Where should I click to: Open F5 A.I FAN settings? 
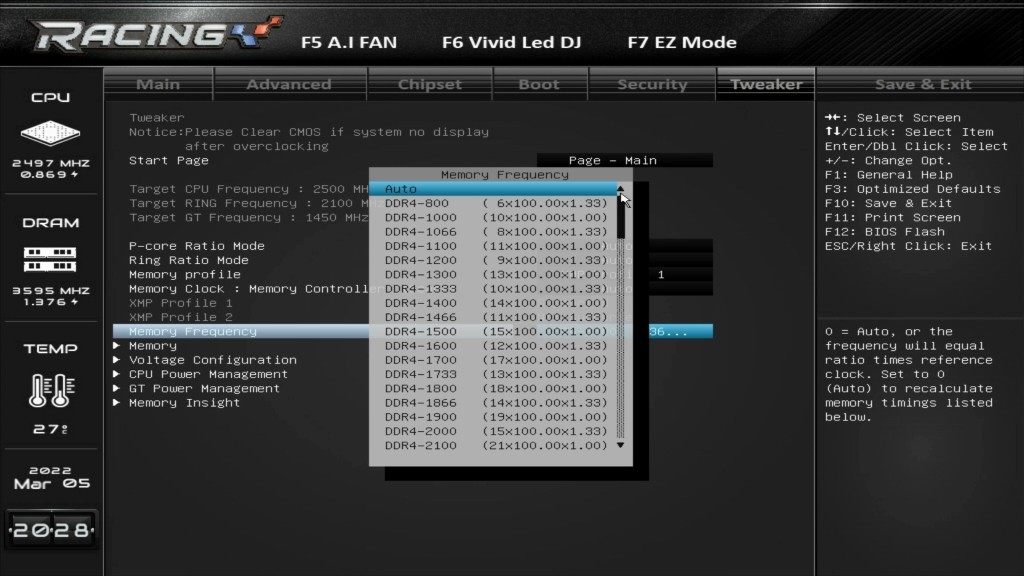pyautogui.click(x=349, y=43)
